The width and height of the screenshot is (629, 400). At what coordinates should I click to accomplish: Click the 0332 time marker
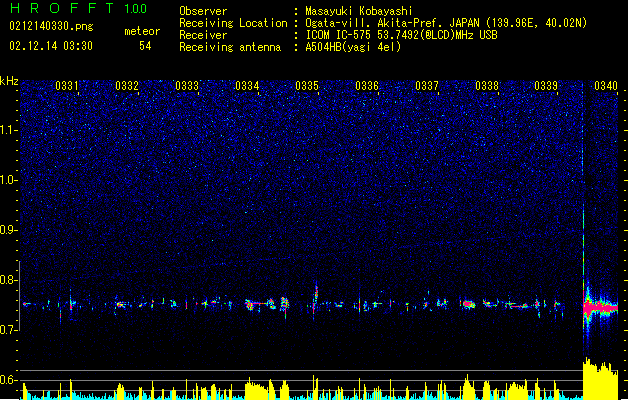pos(127,86)
